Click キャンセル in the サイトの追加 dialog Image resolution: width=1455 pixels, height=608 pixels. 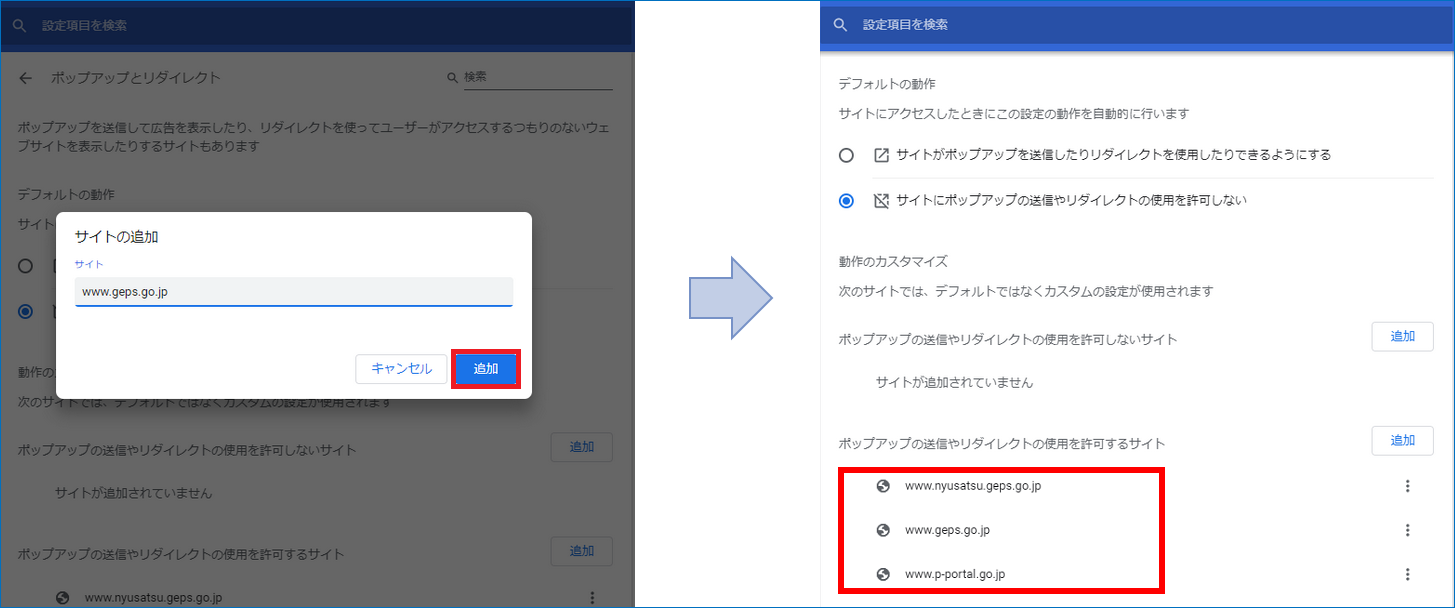[401, 369]
